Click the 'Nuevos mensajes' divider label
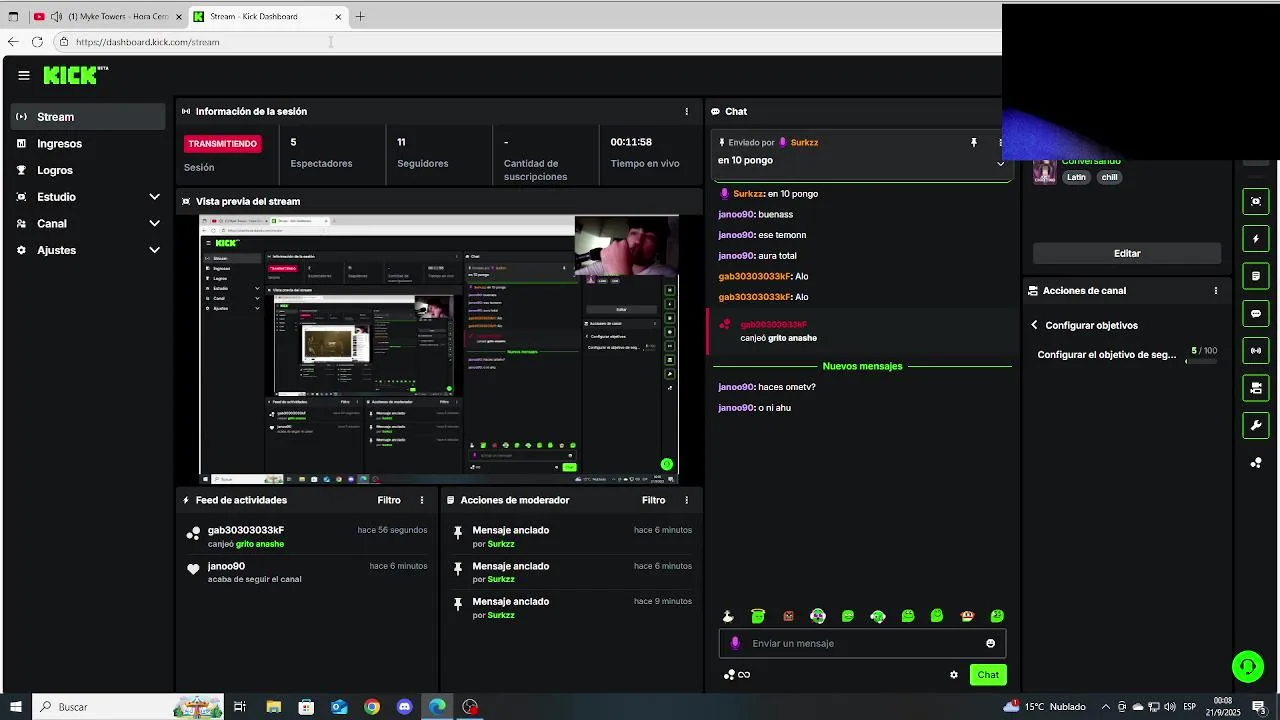Screen dimensions: 1280x720 [x=862, y=367]
